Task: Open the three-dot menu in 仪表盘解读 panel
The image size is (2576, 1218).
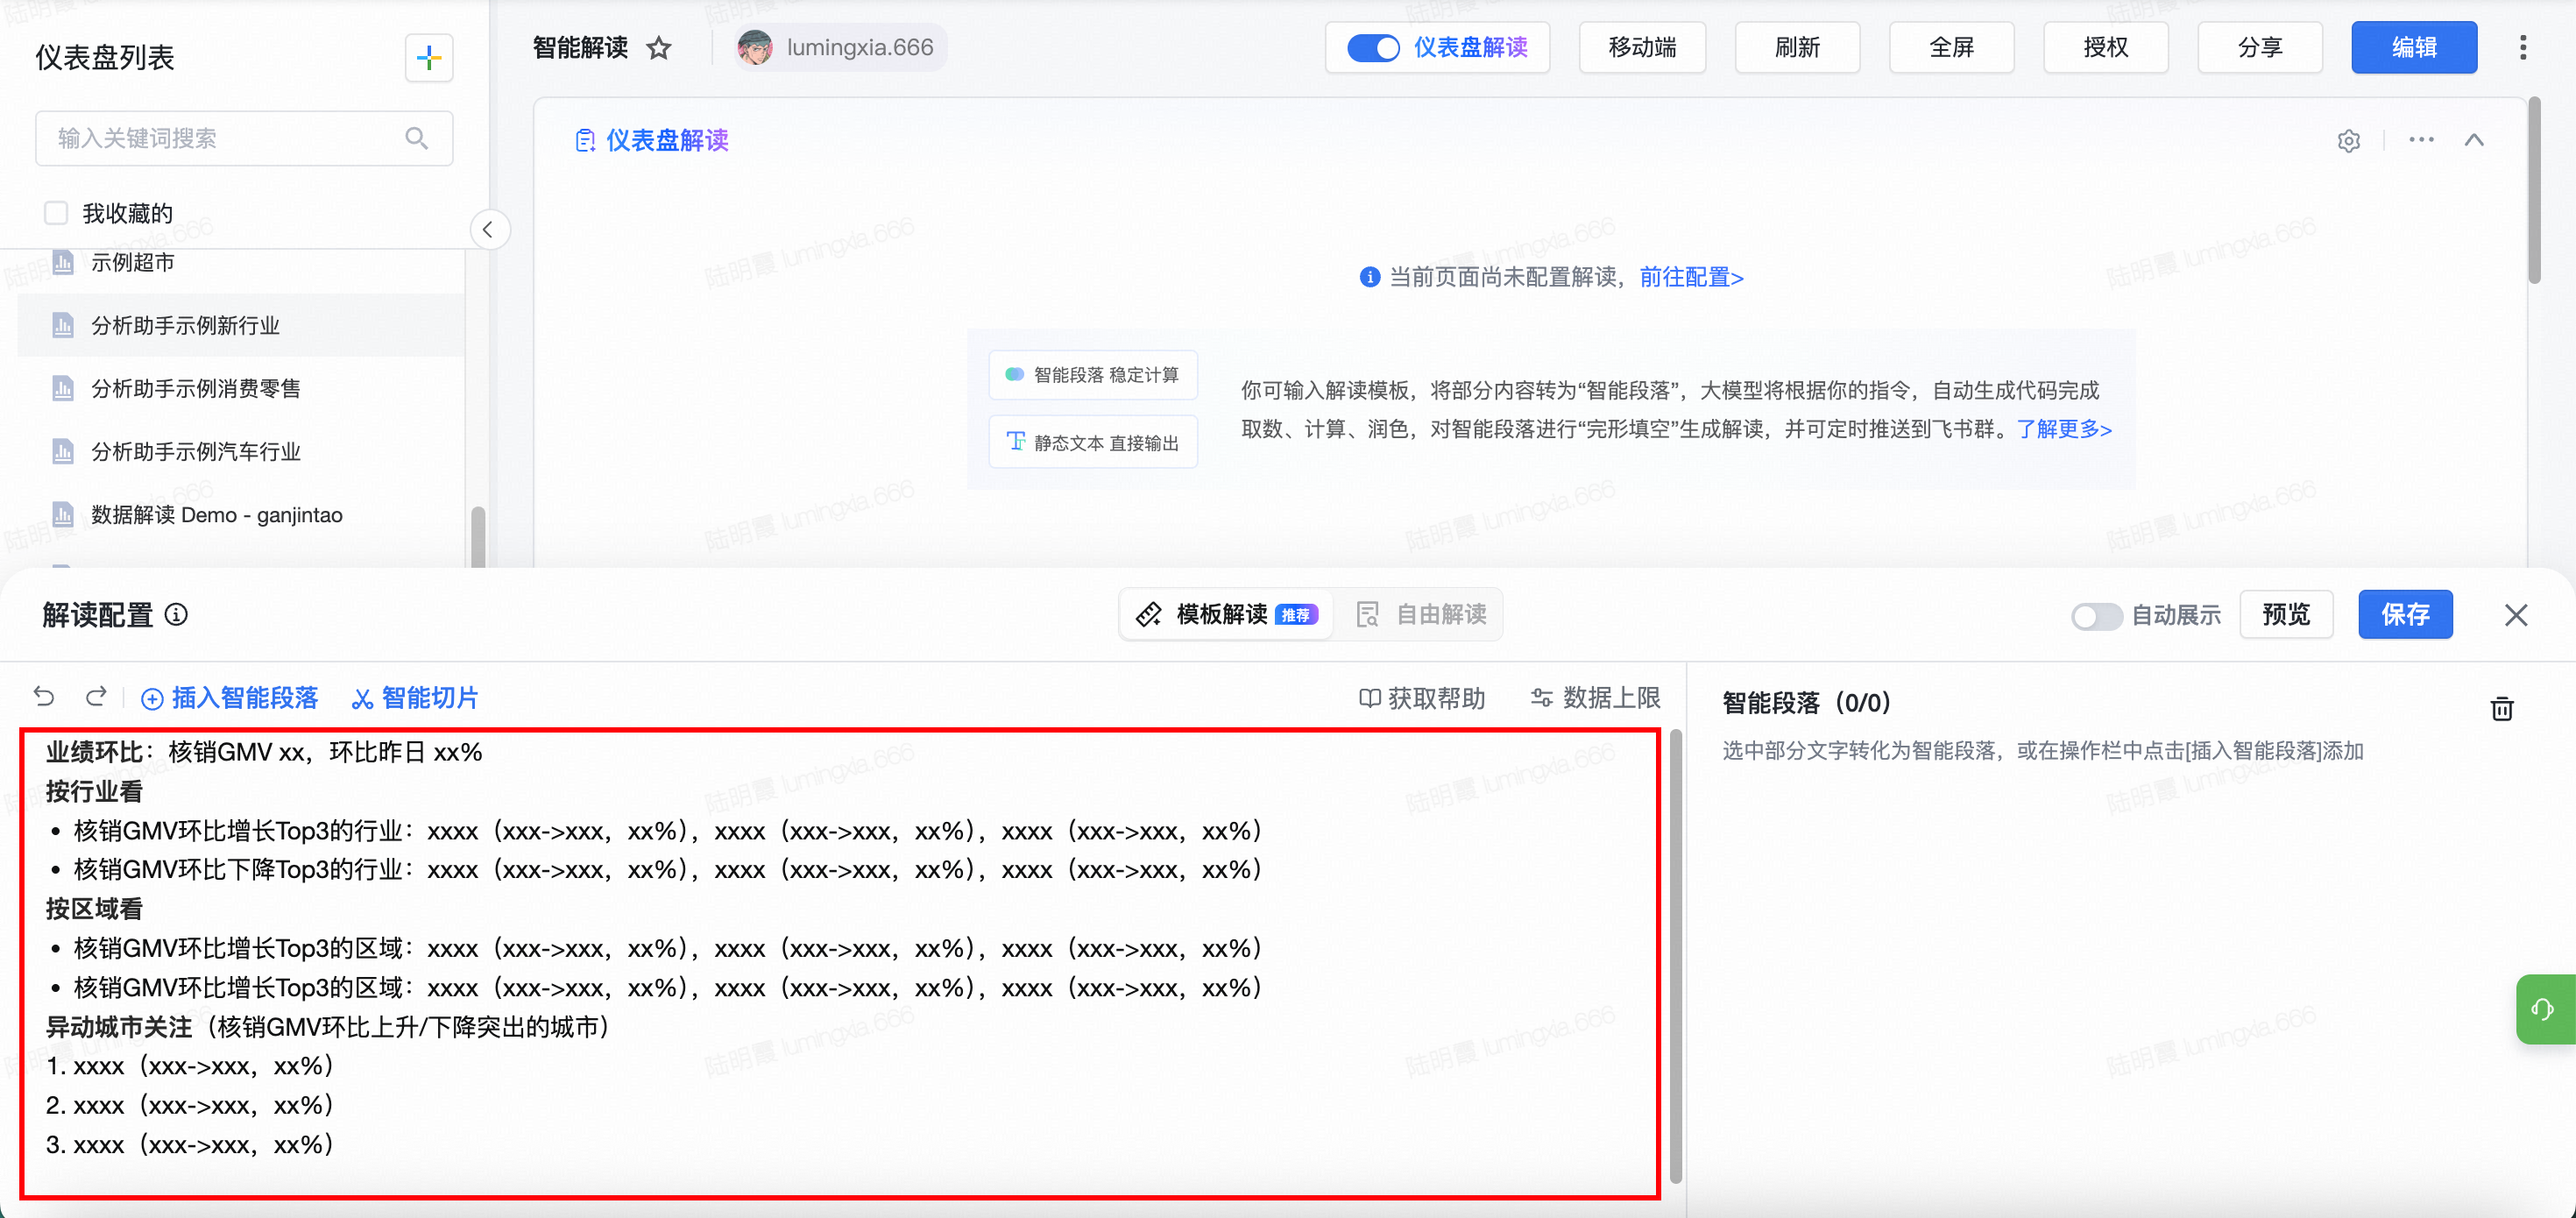Action: (x=2421, y=140)
